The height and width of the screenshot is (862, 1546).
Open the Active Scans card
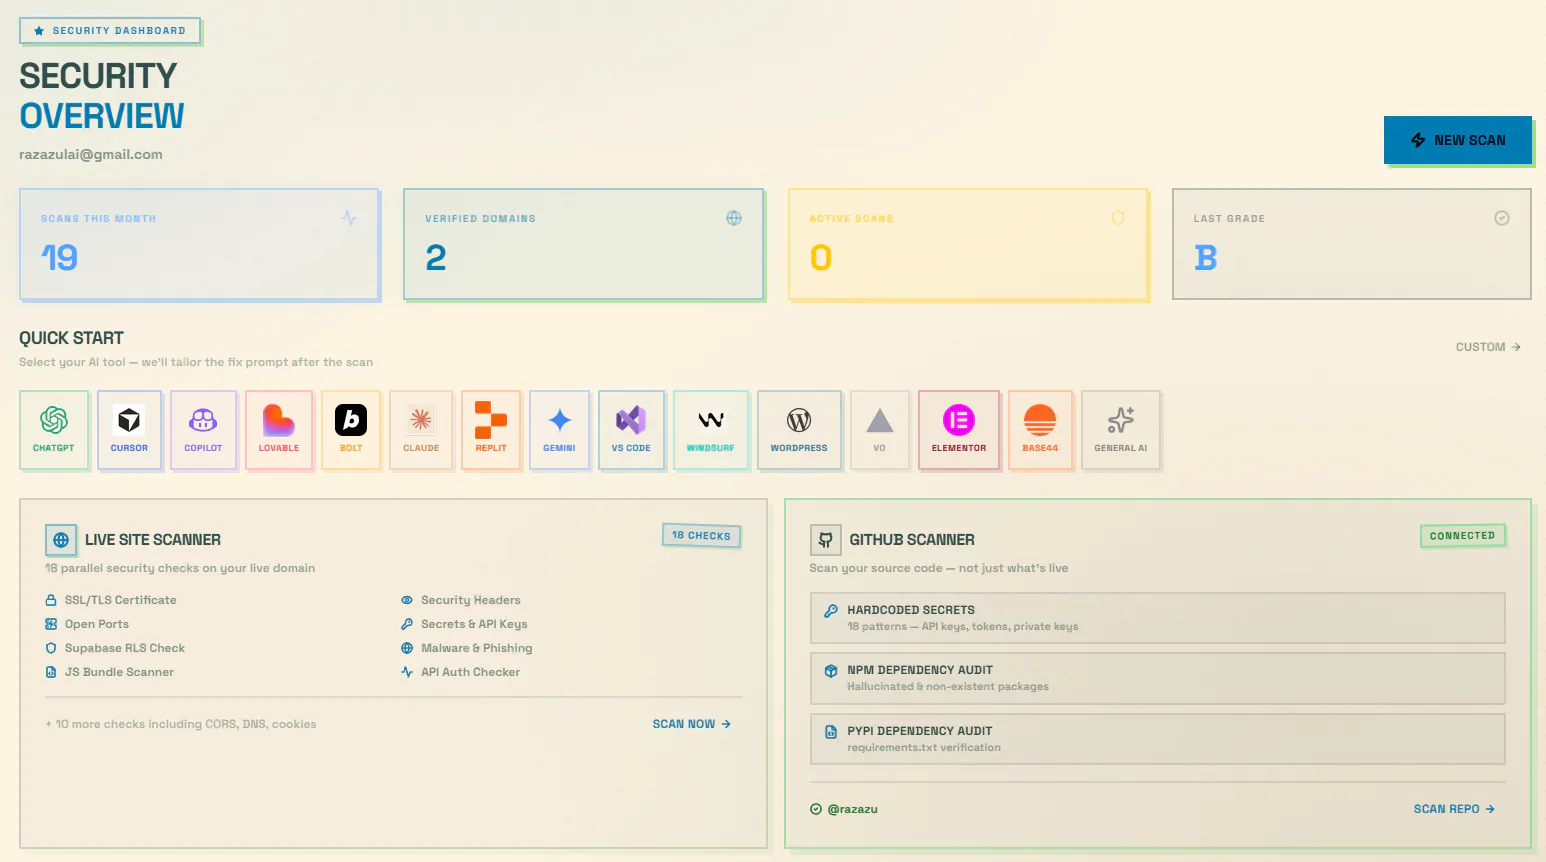pos(968,244)
